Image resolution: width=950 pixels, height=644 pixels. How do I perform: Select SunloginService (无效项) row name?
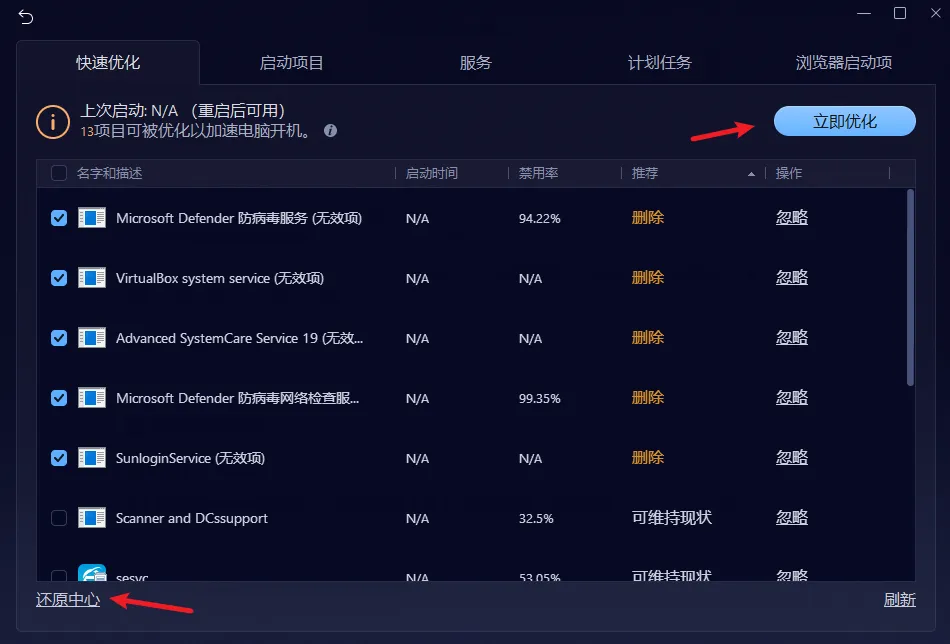(x=190, y=458)
